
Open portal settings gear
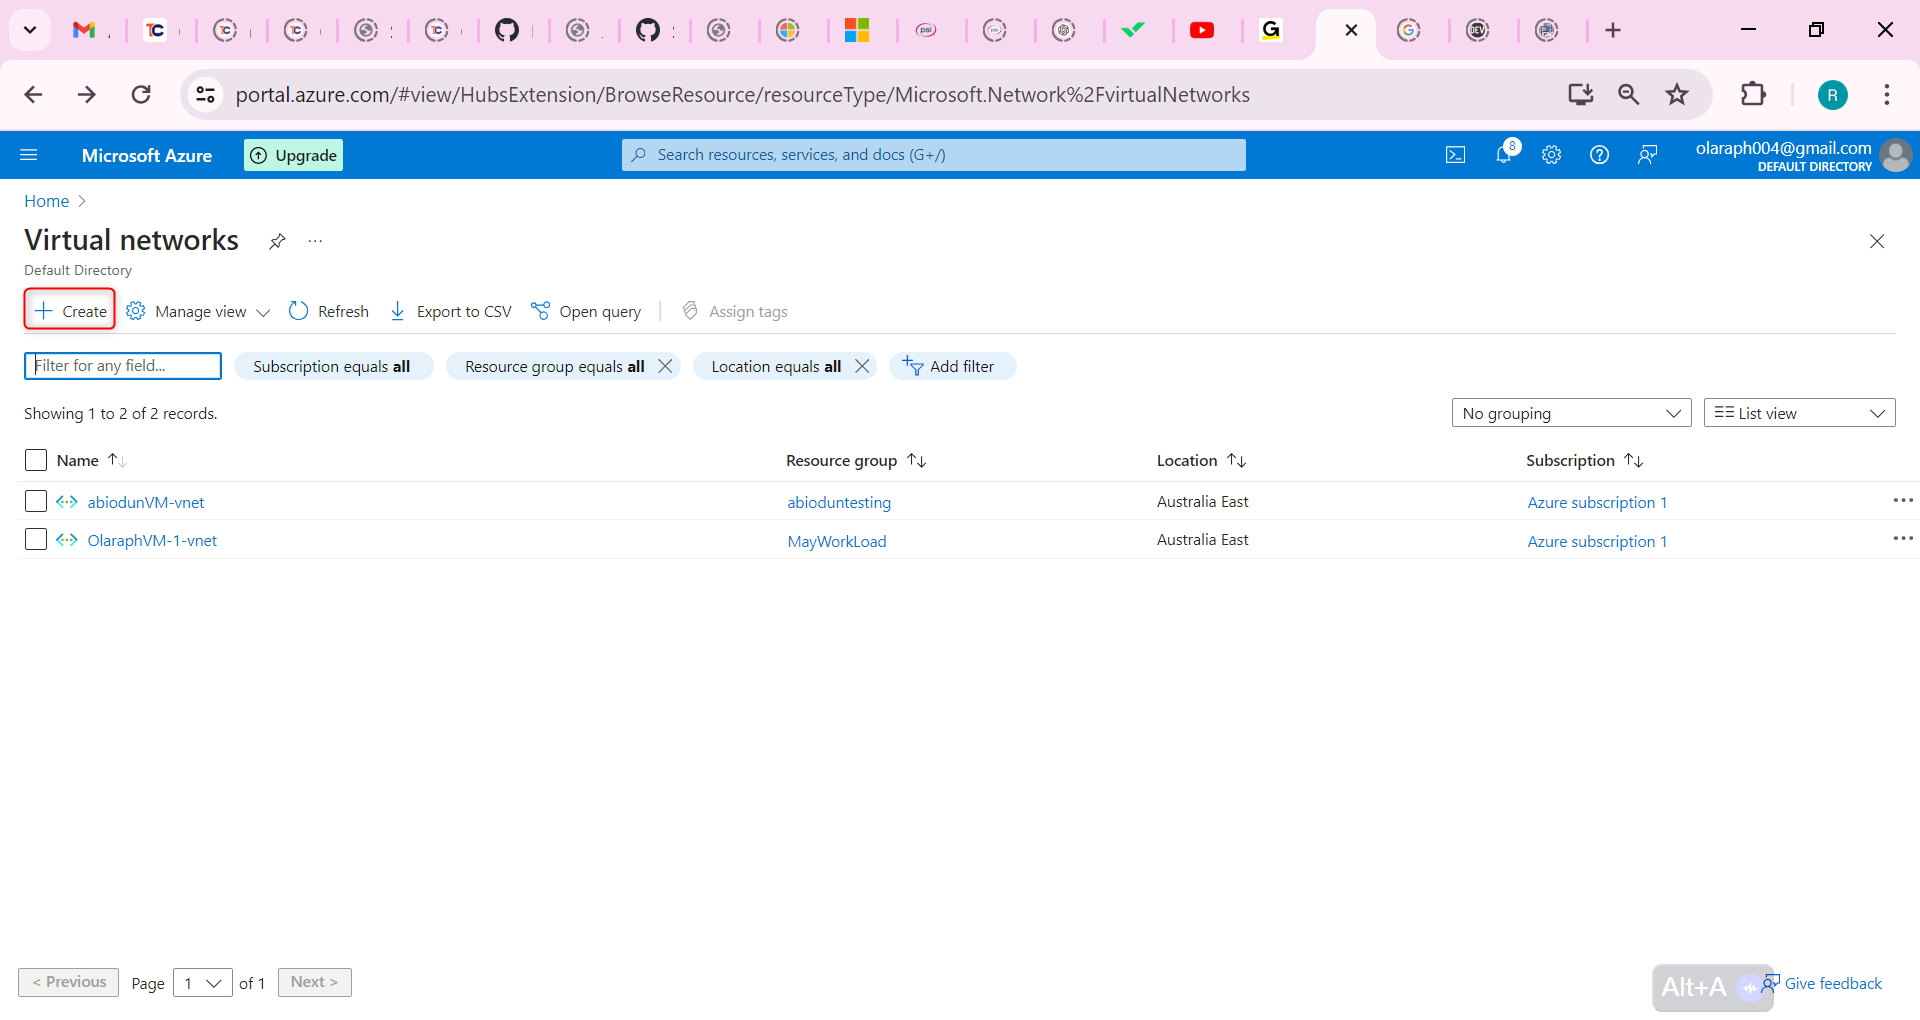click(x=1551, y=155)
